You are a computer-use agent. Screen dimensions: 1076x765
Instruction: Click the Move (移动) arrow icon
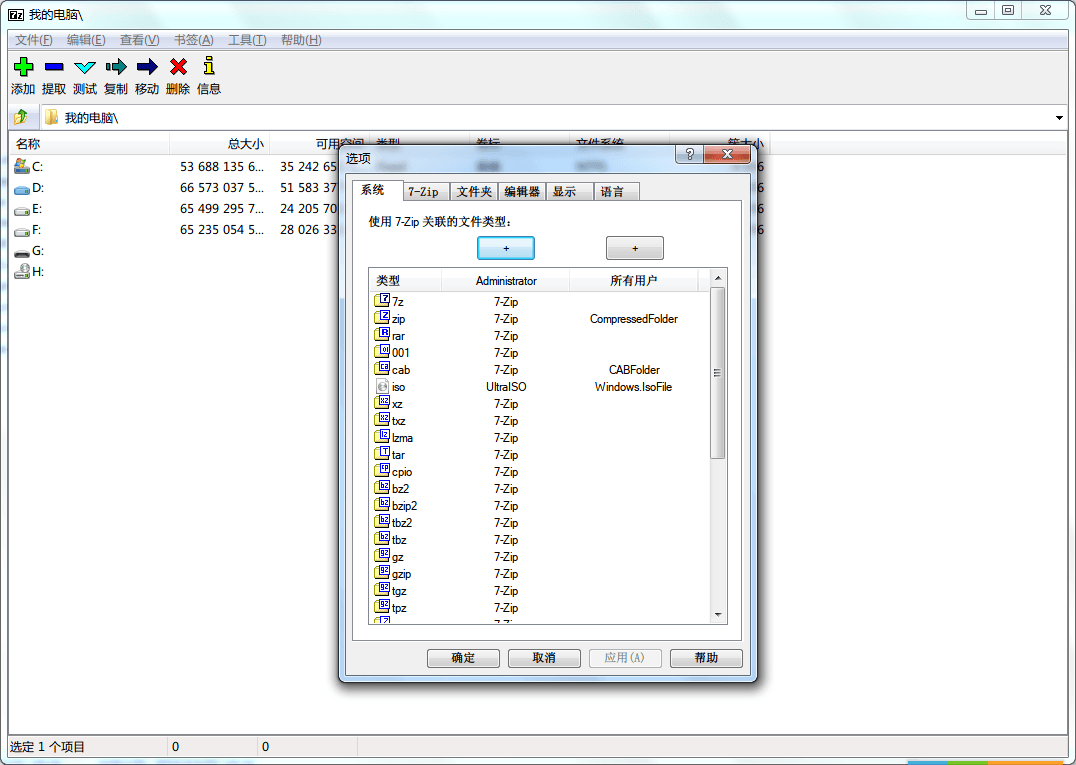[147, 67]
